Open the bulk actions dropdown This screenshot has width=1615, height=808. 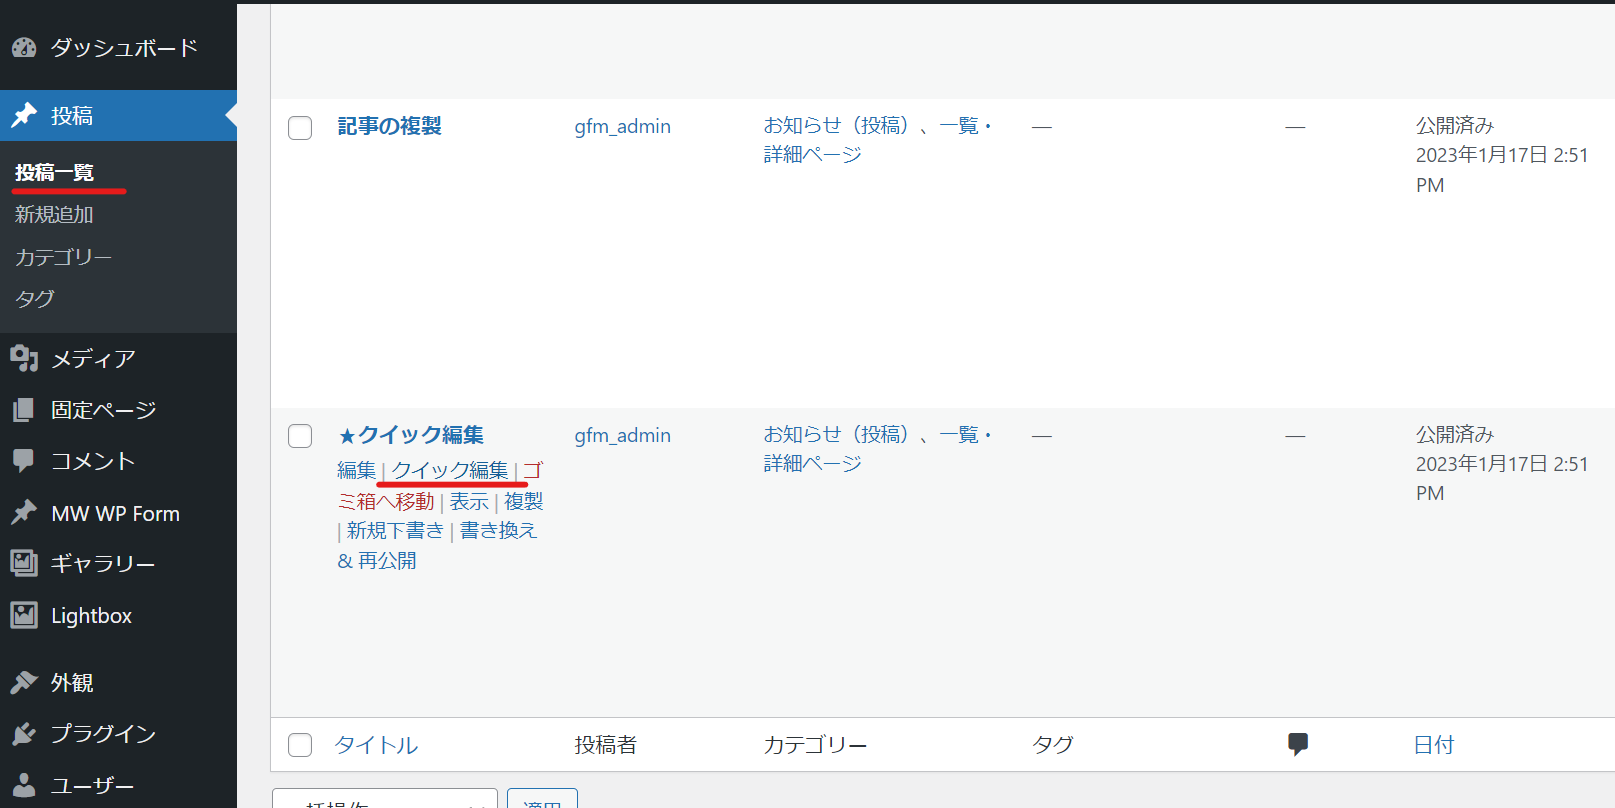[x=385, y=800]
